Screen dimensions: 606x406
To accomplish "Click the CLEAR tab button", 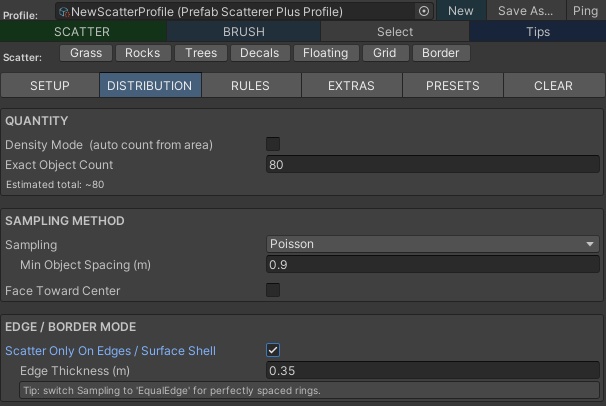I will [554, 85].
